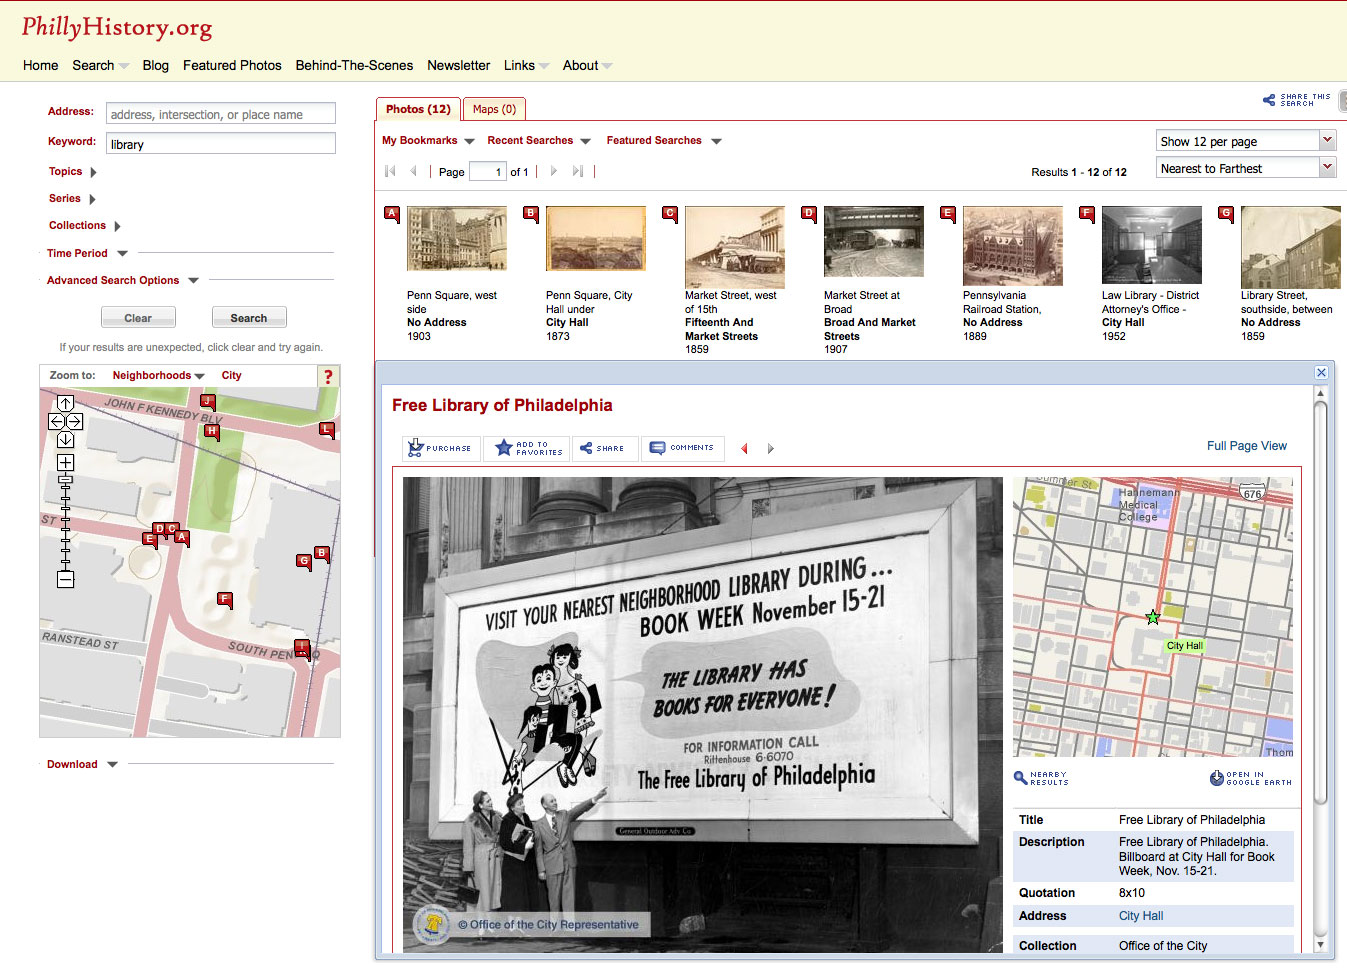Click map marker G on the map
Viewport: 1347px width, 973px height.
(x=304, y=562)
